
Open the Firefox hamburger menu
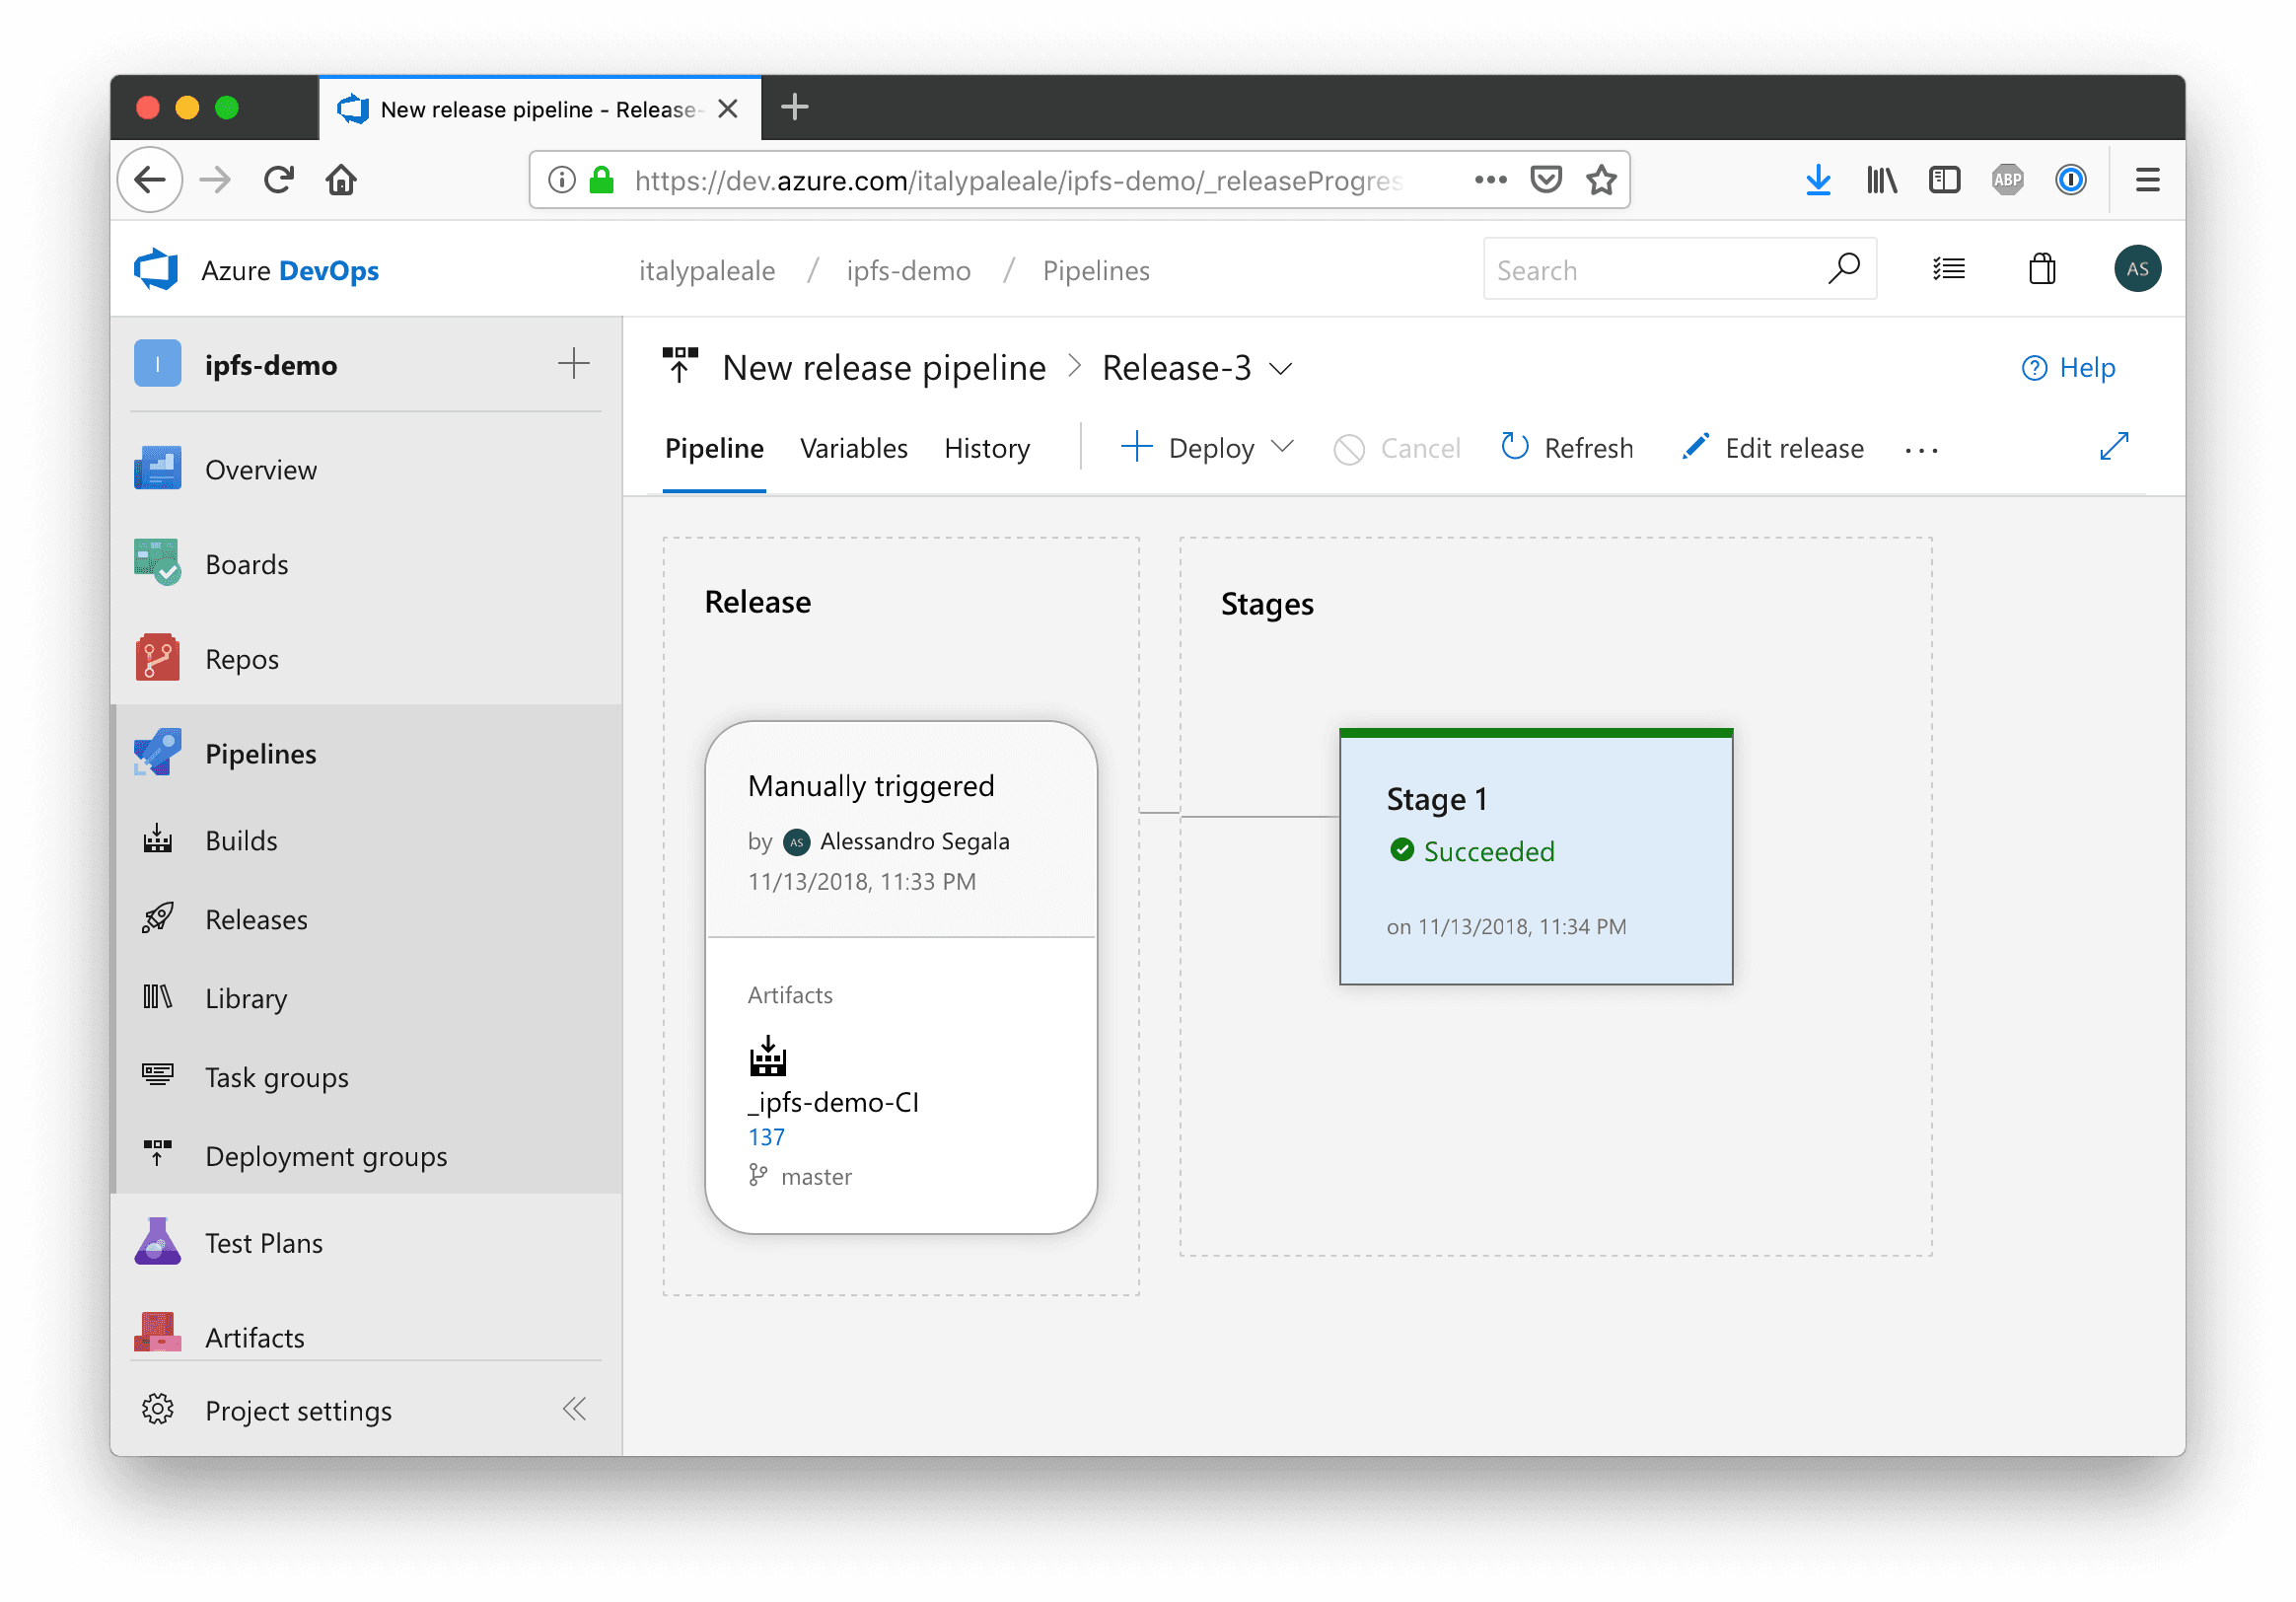click(x=2147, y=180)
